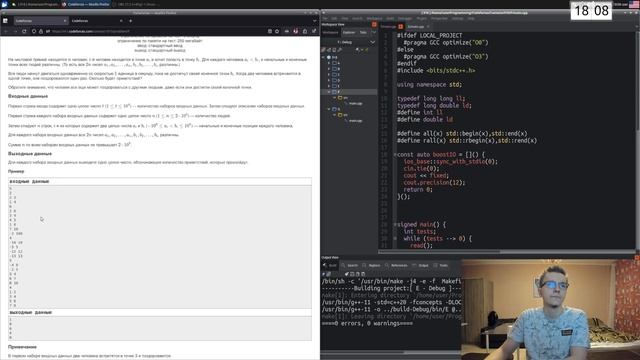This screenshot has width=640, height=360.
Task: Close the Workspace View pane
Action: click(374, 24)
